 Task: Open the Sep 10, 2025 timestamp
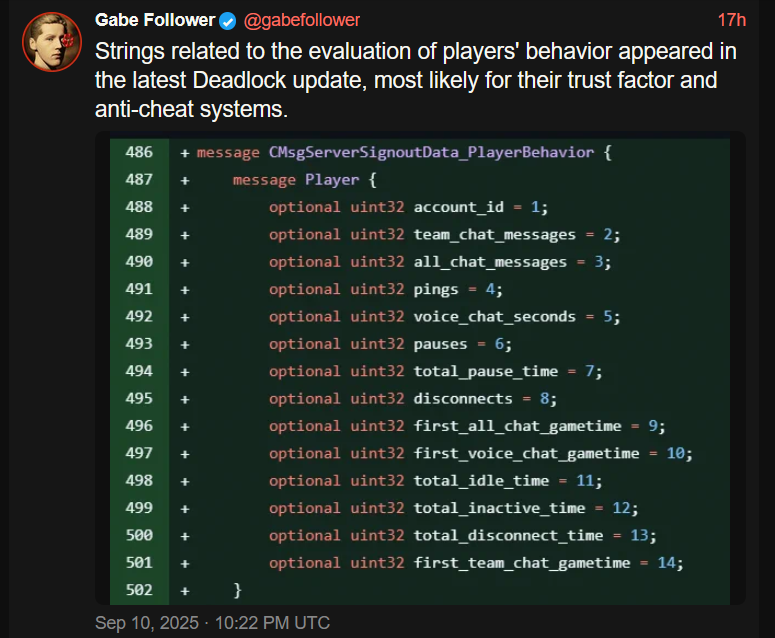tap(212, 623)
